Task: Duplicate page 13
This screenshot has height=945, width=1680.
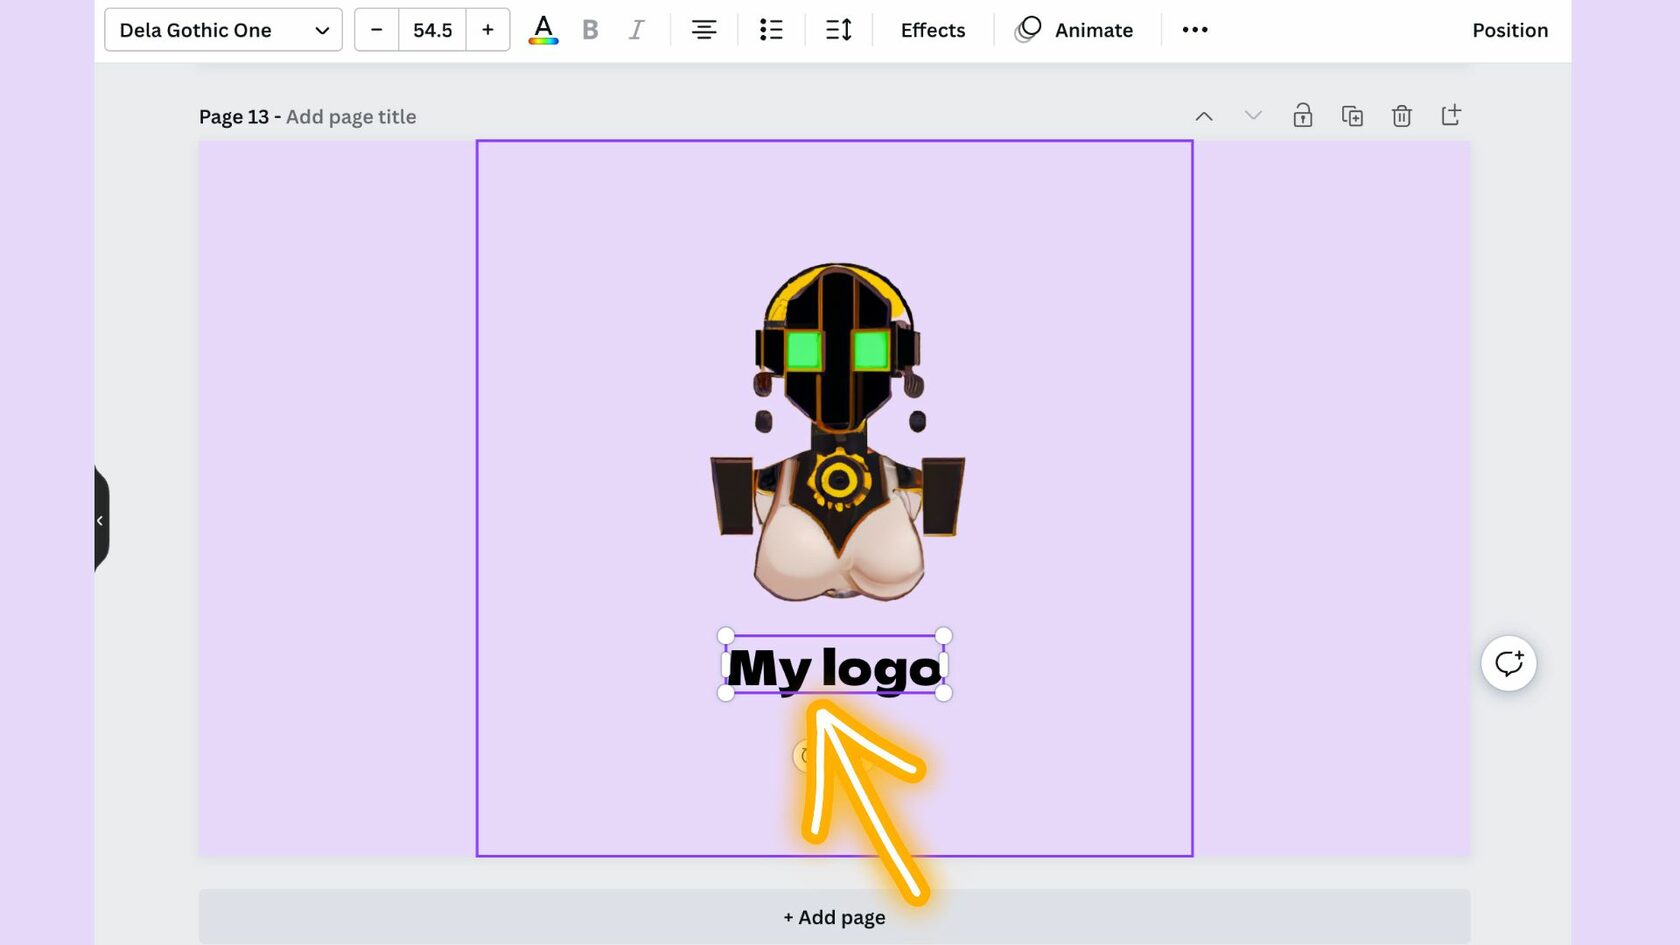Action: 1352,116
